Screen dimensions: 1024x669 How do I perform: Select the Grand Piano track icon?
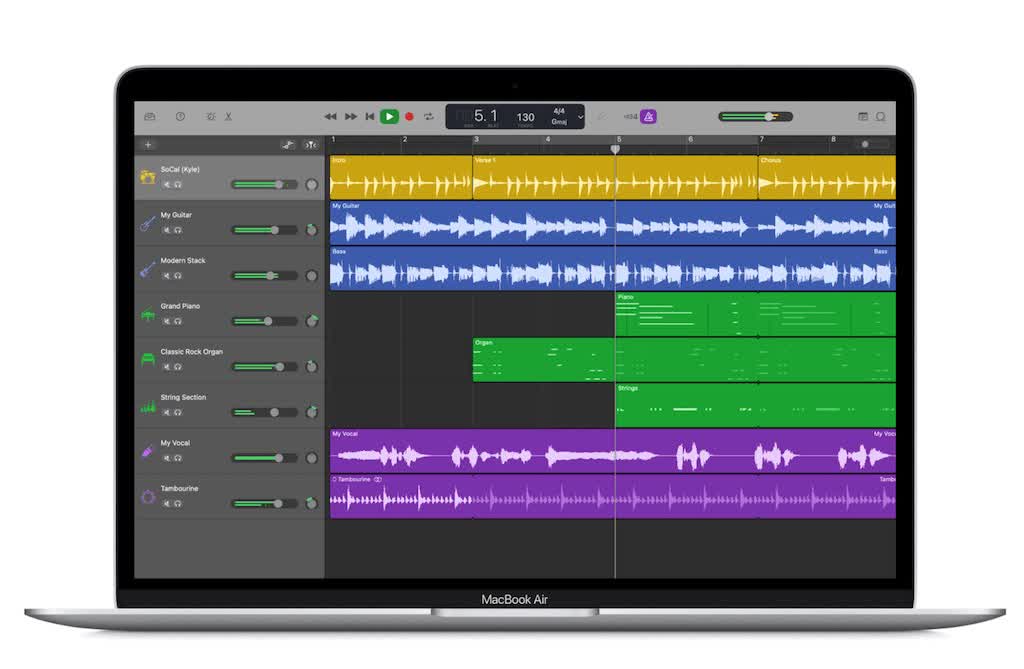[x=147, y=315]
